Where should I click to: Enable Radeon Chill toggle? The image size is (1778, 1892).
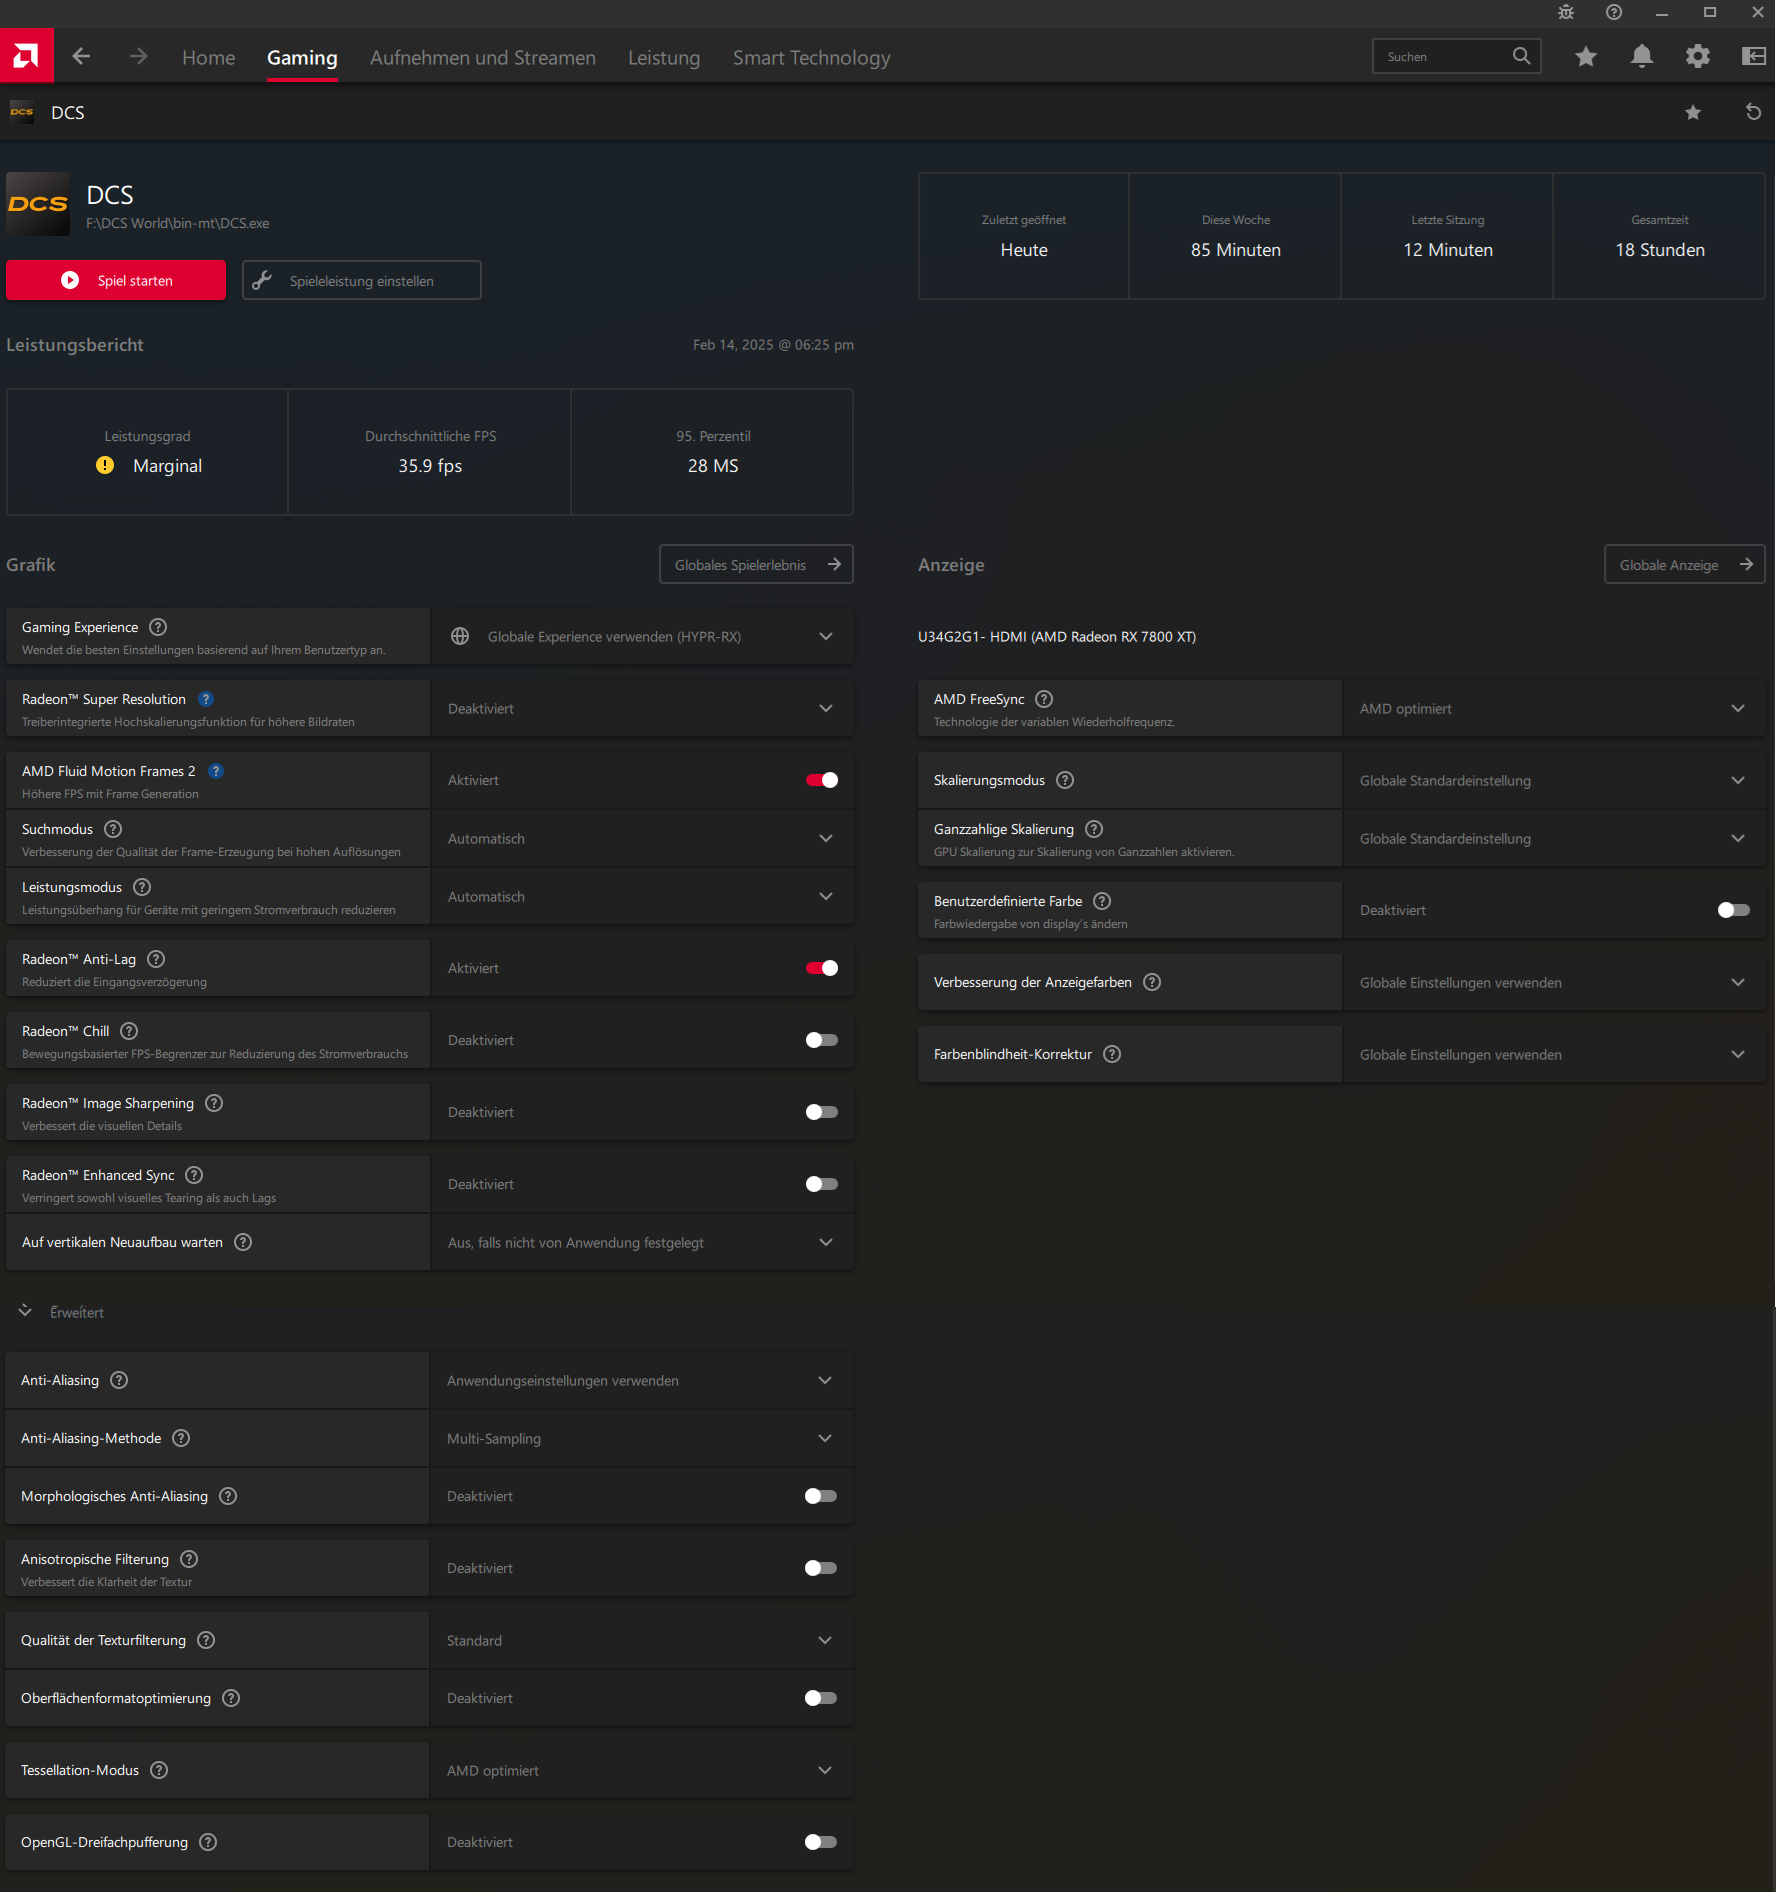point(822,1040)
